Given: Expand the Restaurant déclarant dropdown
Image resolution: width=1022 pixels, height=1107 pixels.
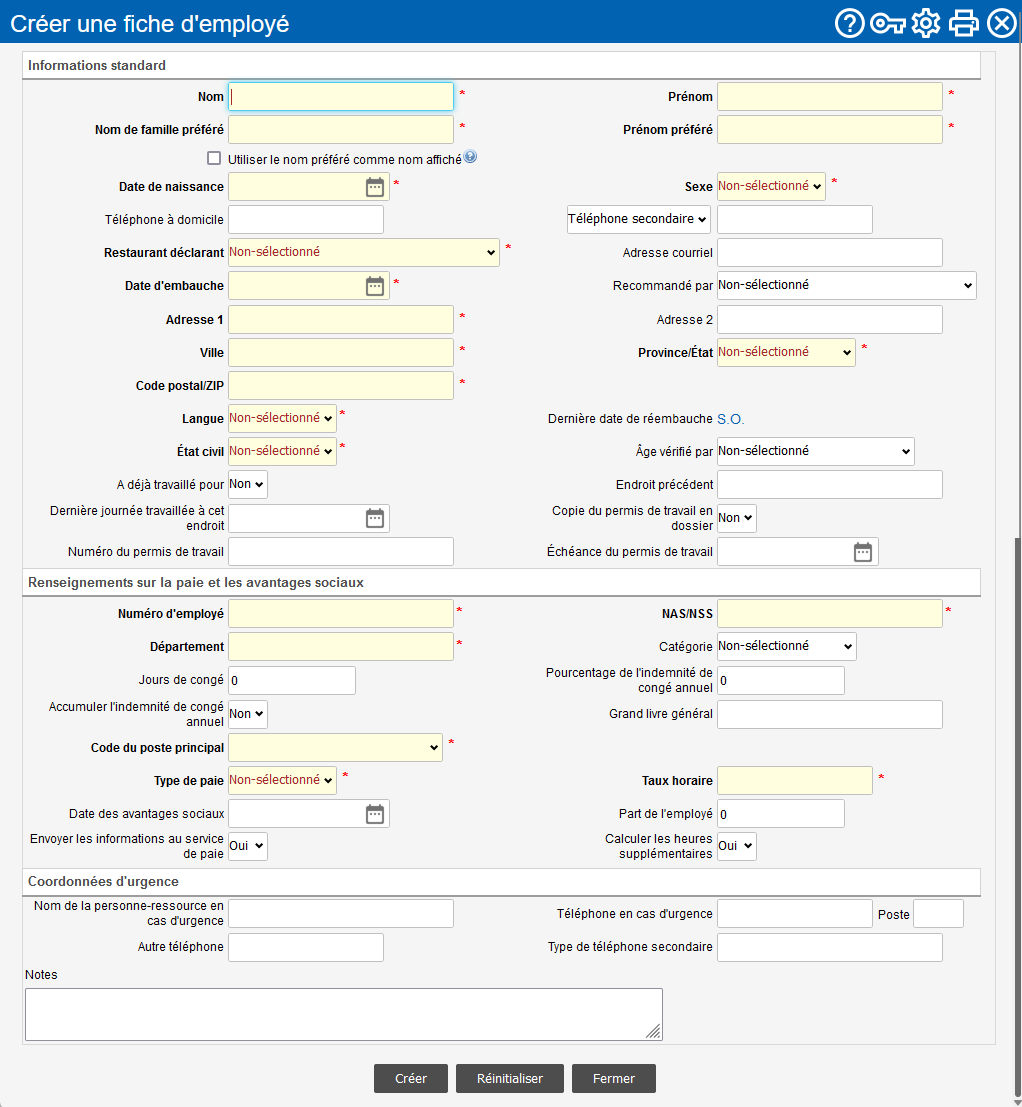Looking at the screenshot, I should pos(363,253).
